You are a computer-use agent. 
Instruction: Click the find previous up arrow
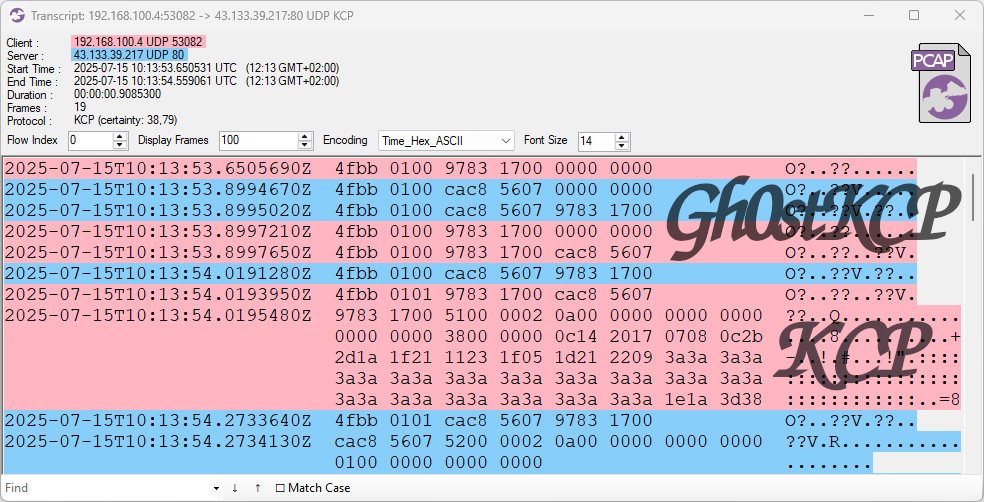[257, 488]
